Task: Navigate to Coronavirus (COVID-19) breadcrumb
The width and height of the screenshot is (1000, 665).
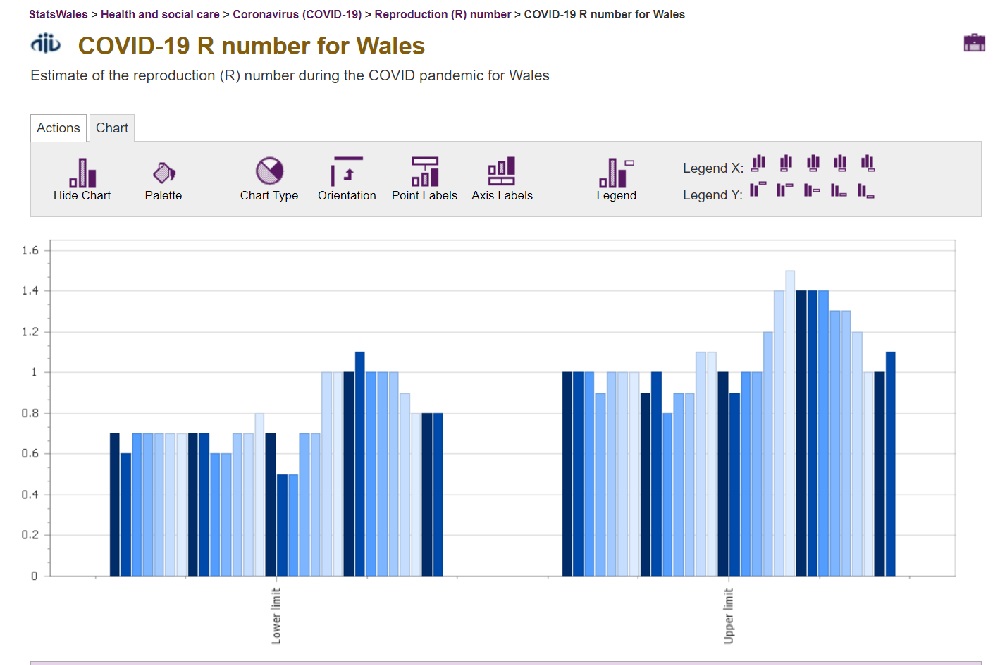Action: 297,14
